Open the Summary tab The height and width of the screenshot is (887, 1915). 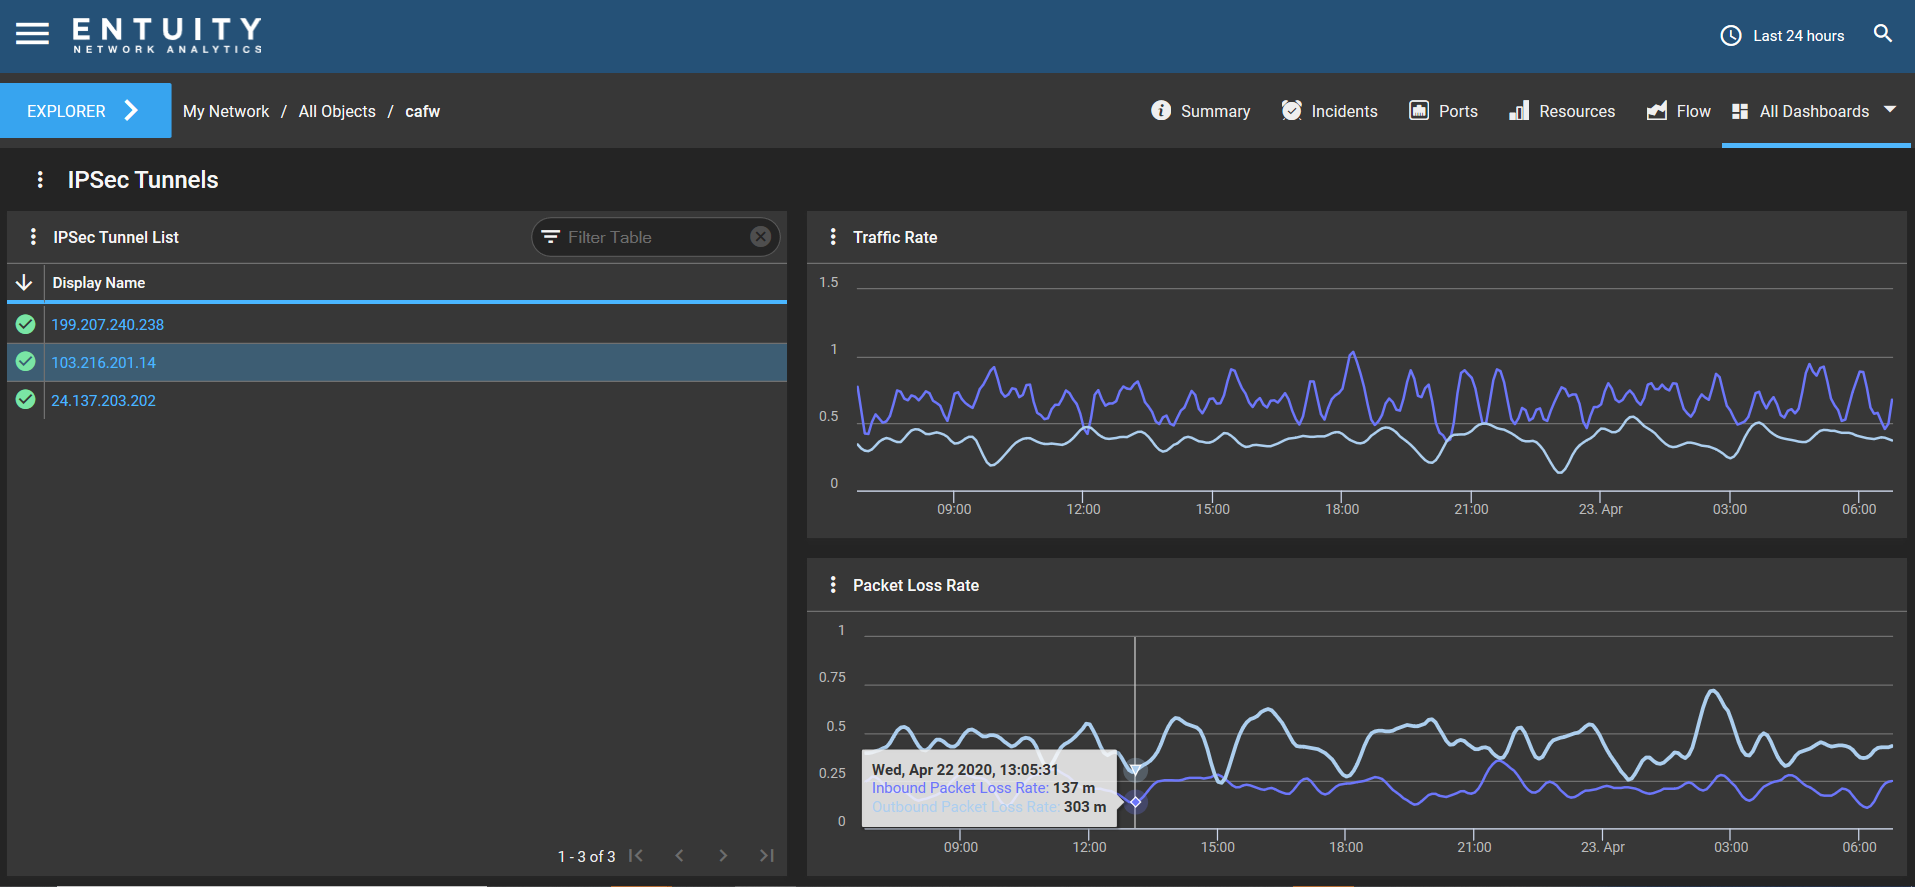click(1200, 111)
